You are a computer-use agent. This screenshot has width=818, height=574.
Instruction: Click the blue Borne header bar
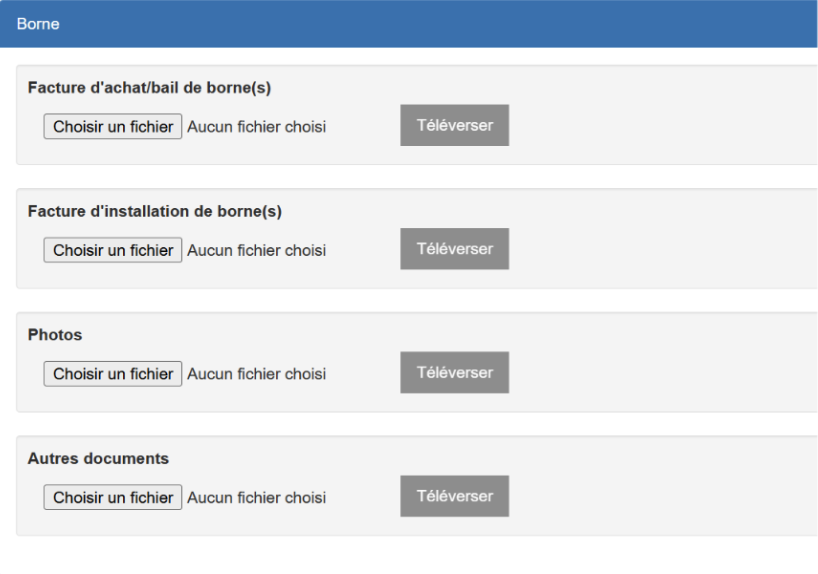pyautogui.click(x=409, y=24)
